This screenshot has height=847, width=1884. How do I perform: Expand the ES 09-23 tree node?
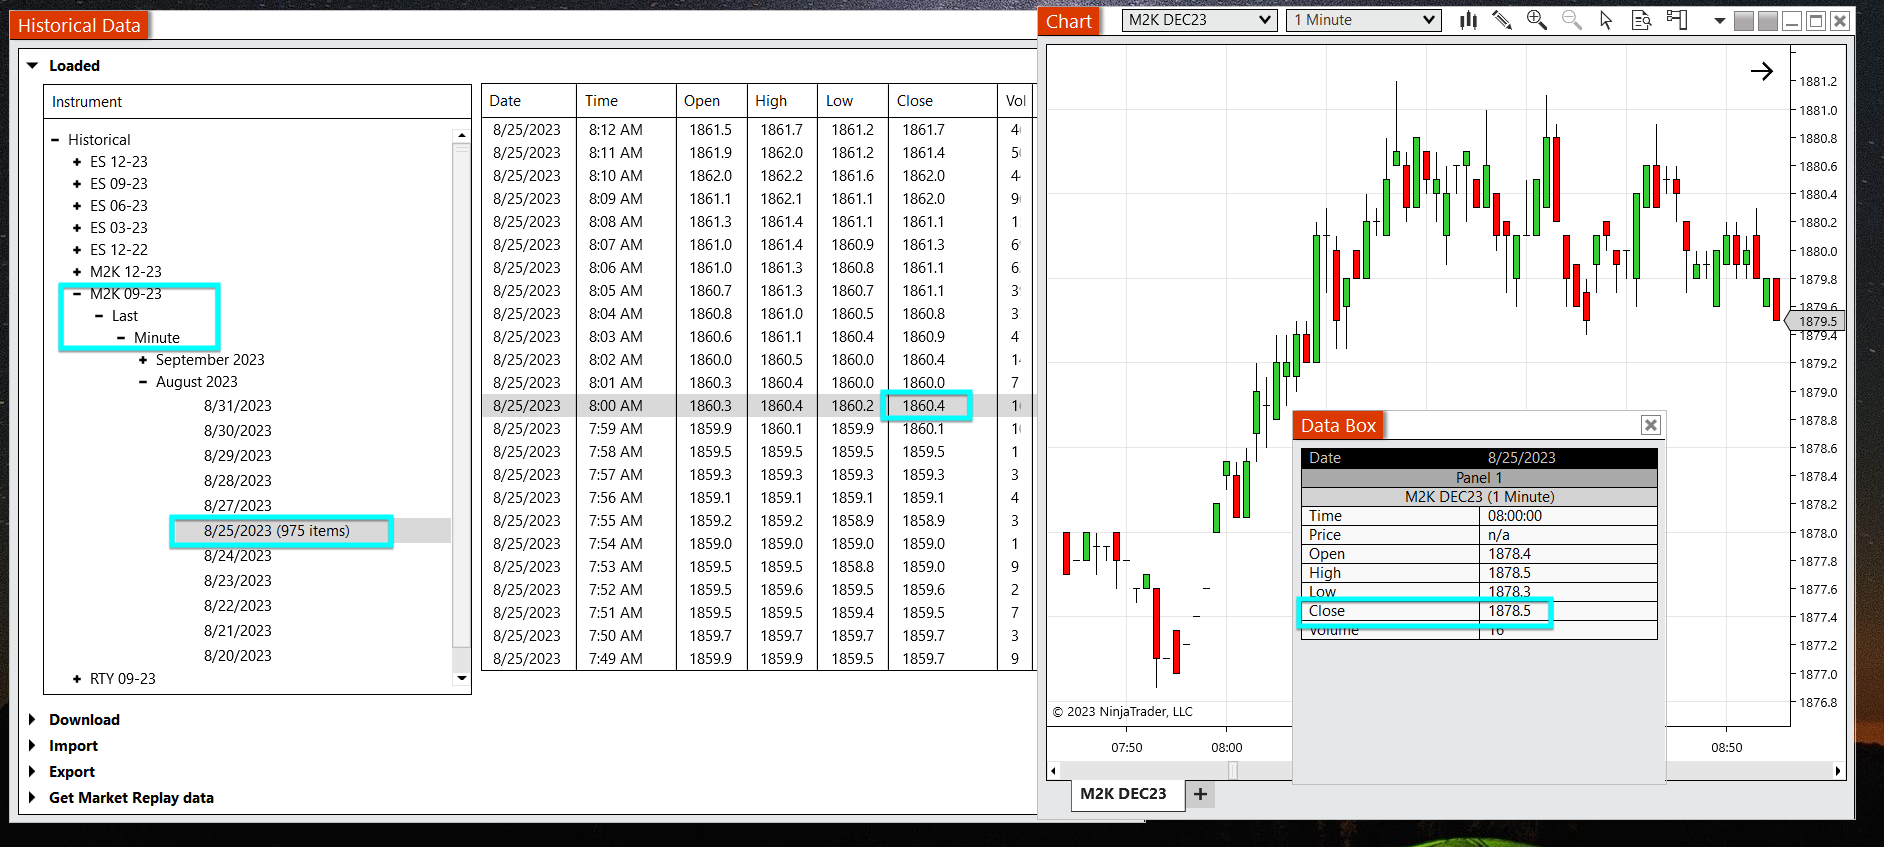click(x=77, y=184)
